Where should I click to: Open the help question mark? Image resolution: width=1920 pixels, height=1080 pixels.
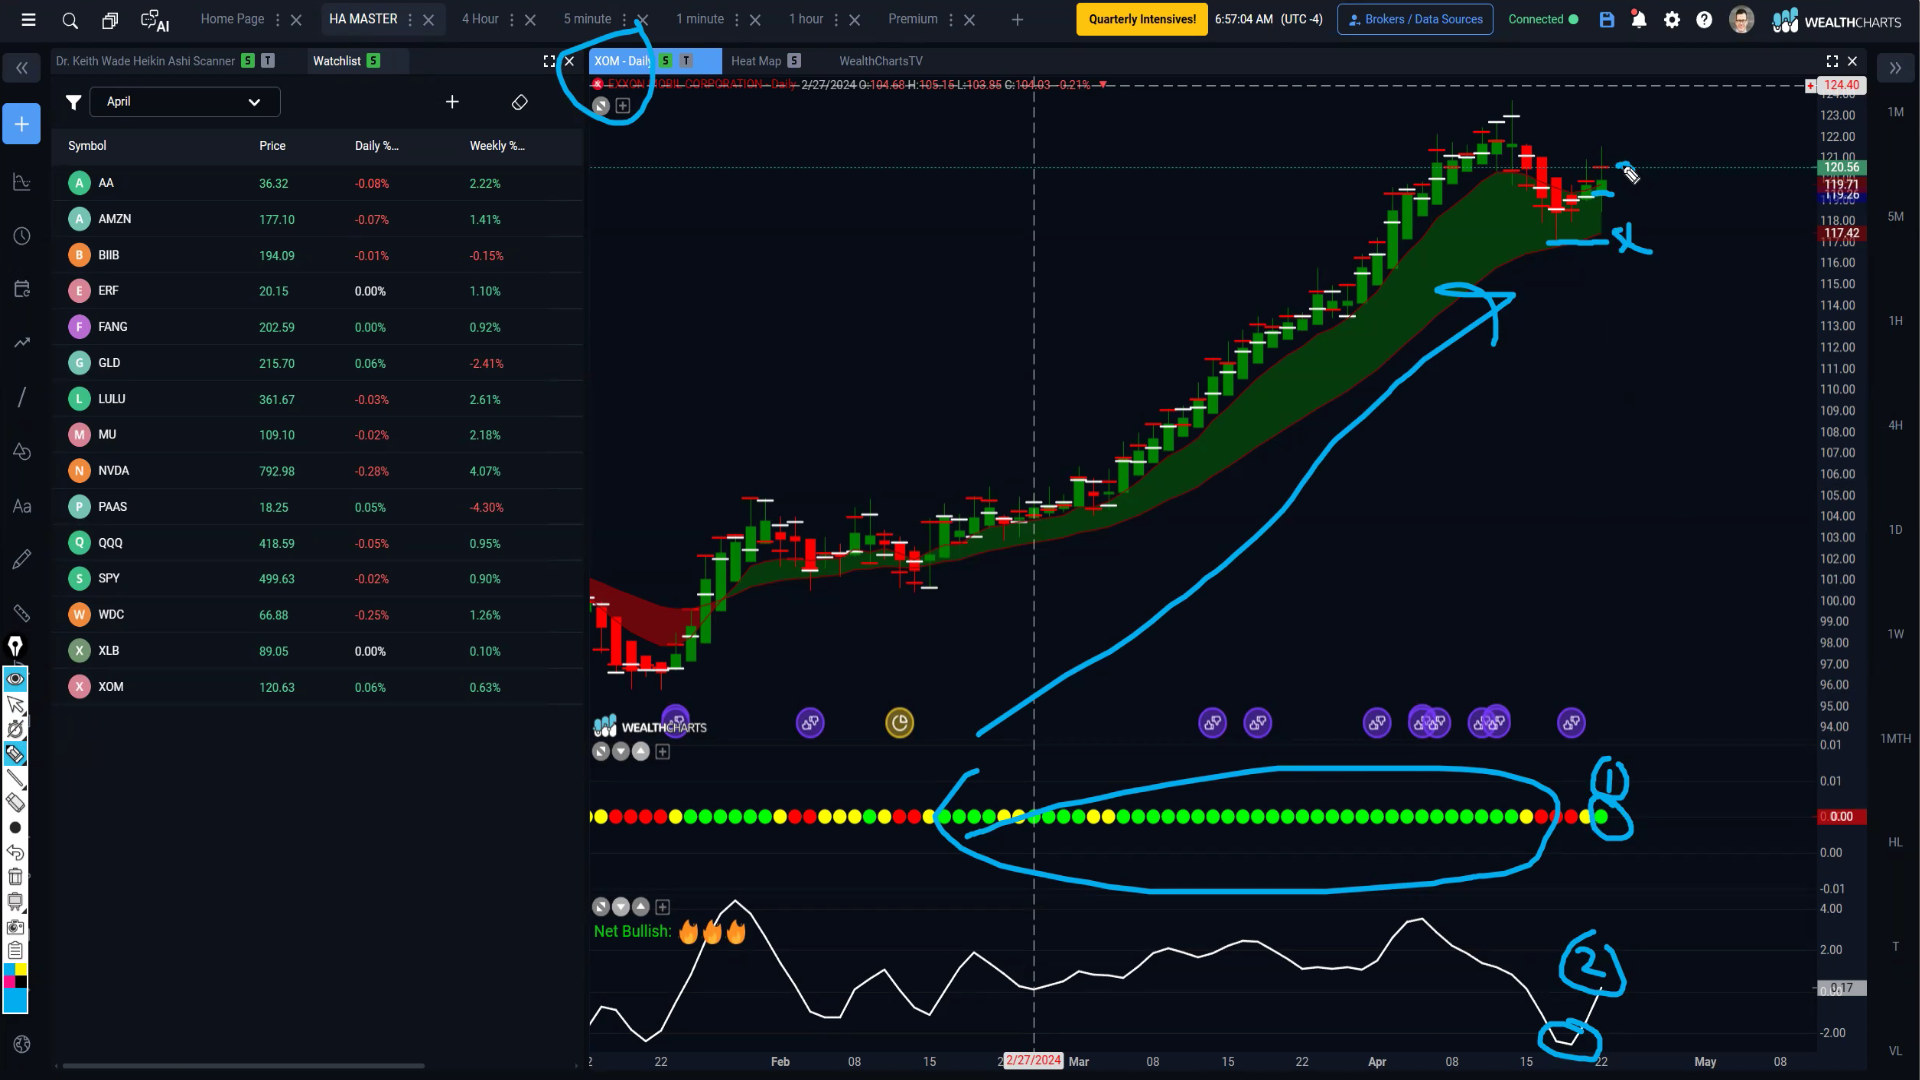(1704, 20)
